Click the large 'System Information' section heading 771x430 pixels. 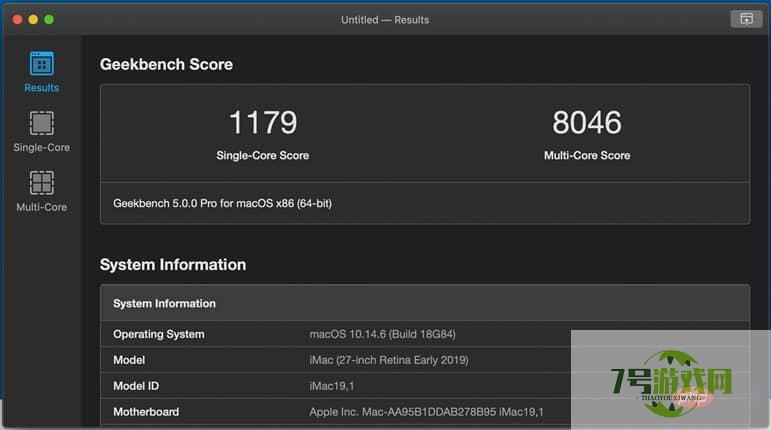click(x=173, y=264)
